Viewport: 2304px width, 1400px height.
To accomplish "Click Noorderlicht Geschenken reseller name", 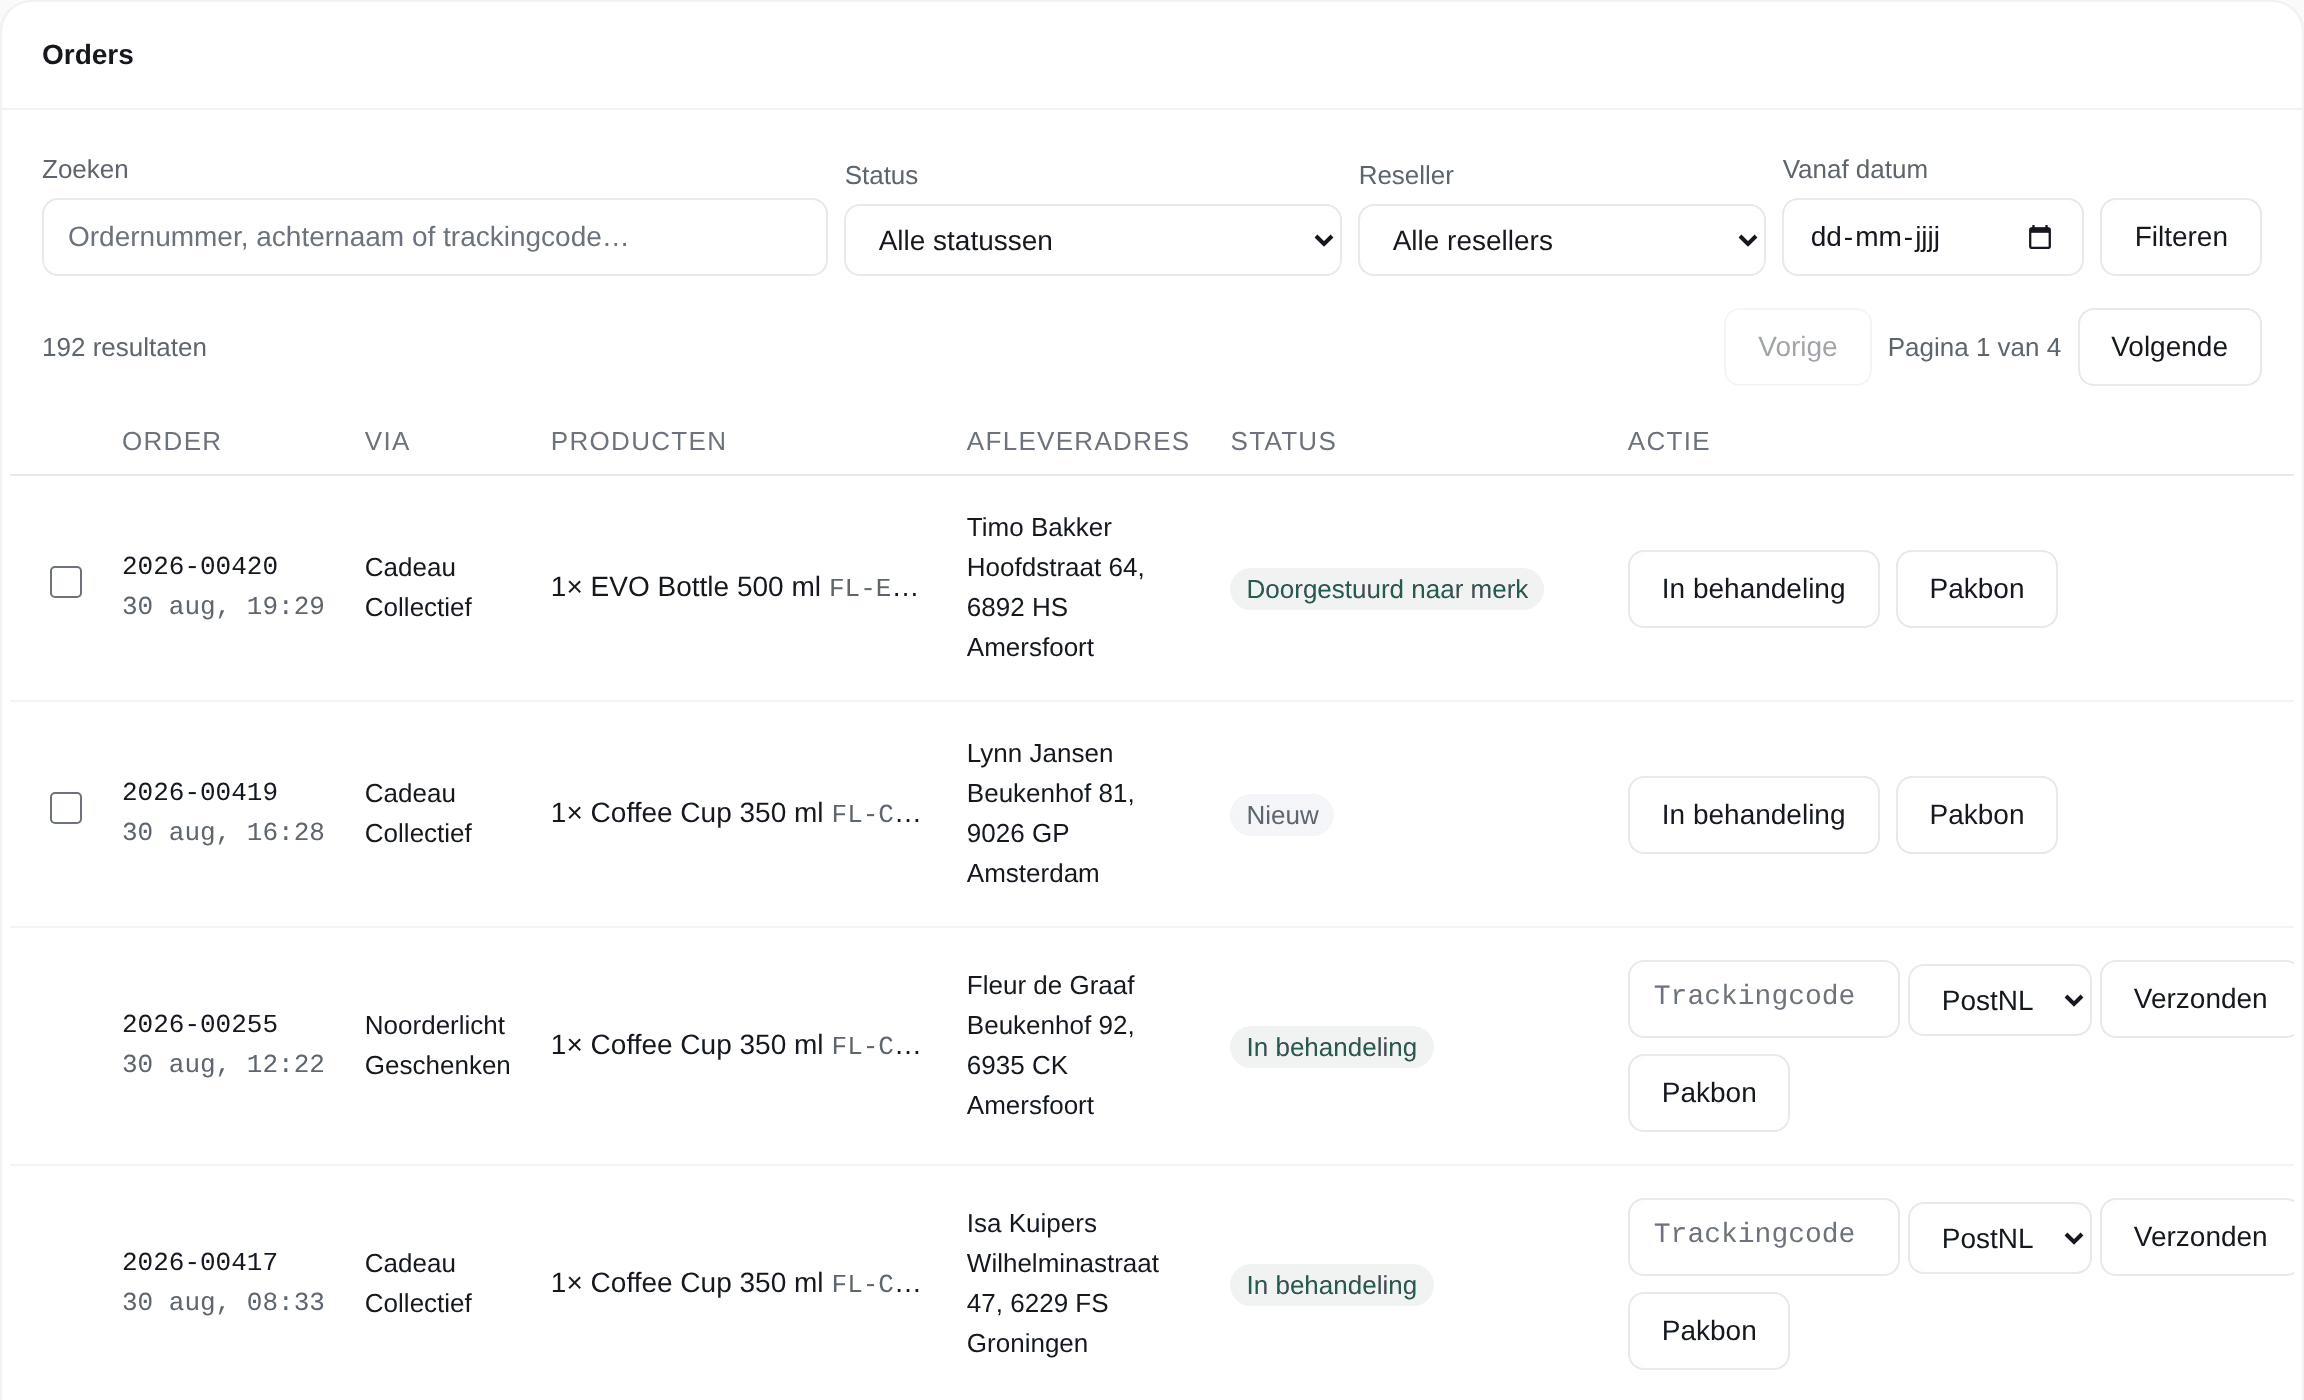I will (x=437, y=1045).
